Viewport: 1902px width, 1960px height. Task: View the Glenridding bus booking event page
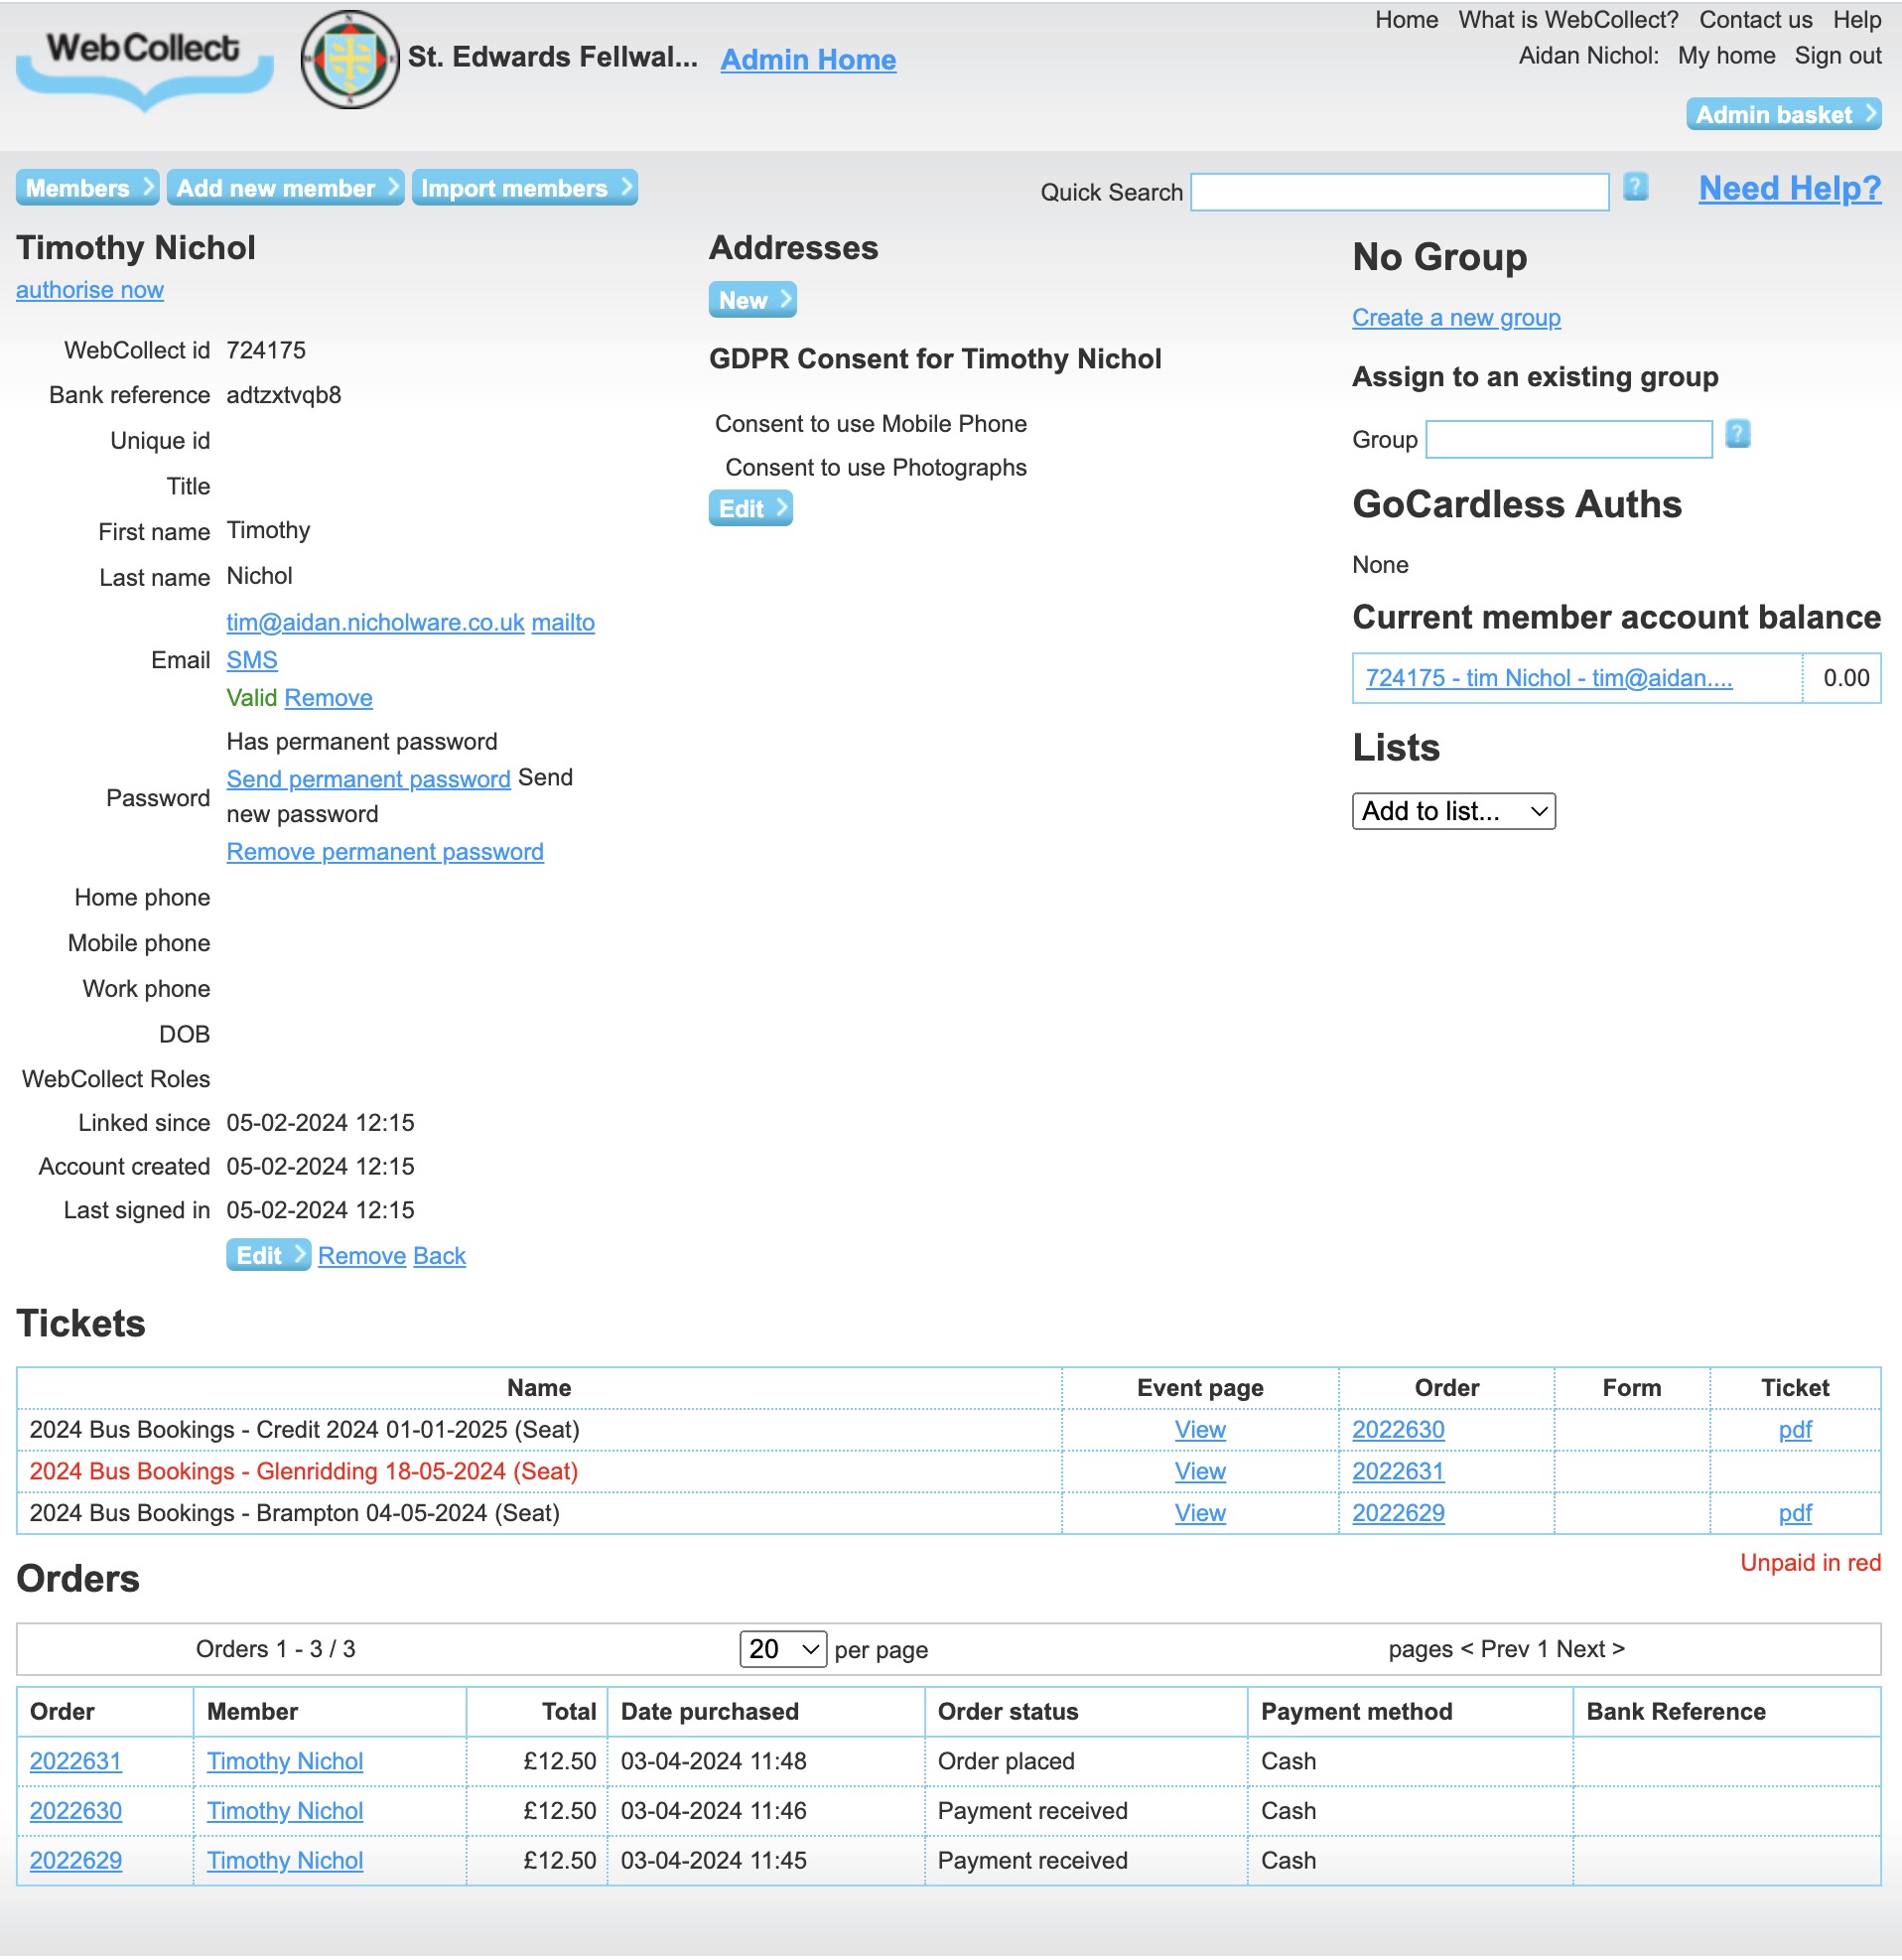tap(1198, 1471)
